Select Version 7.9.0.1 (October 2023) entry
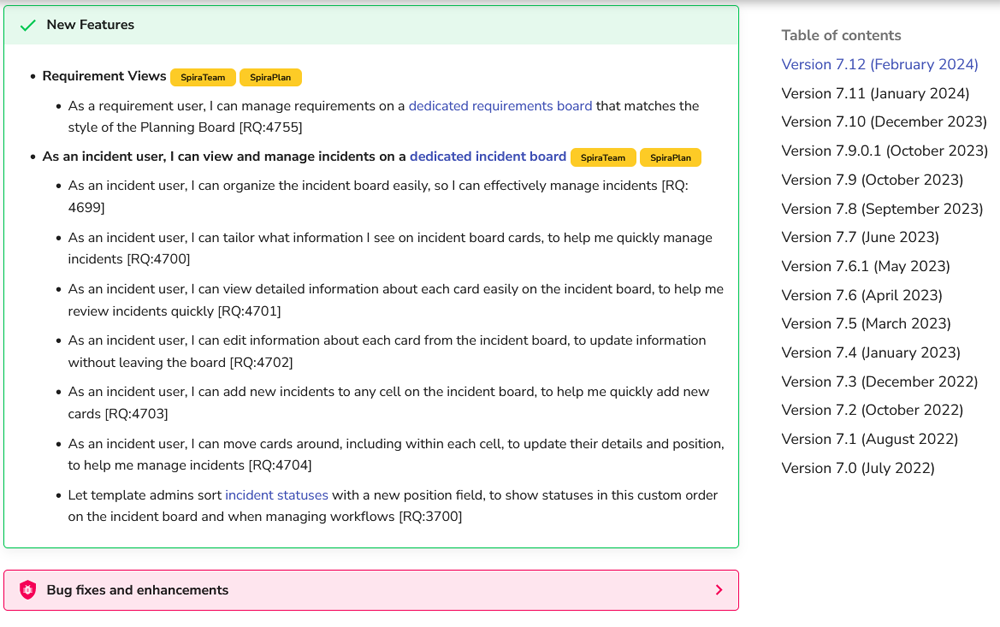 click(x=884, y=151)
